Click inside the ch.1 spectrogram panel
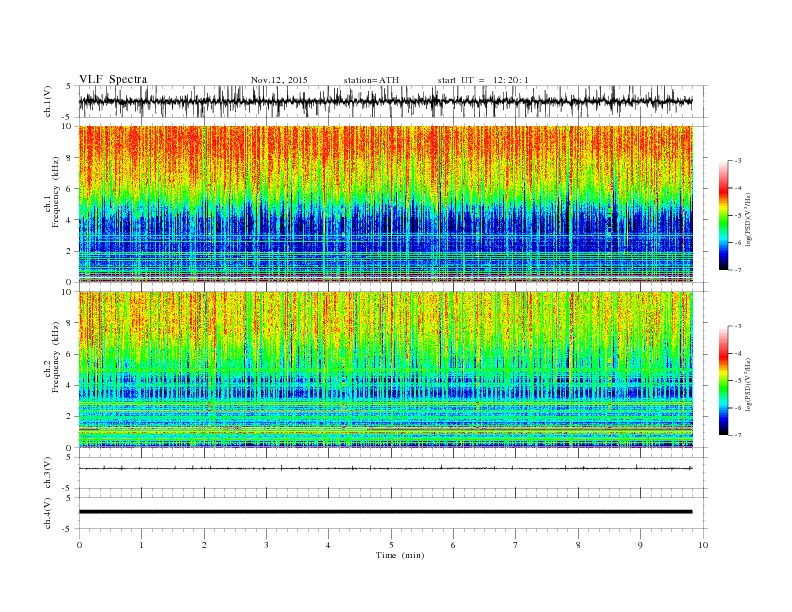This screenshot has width=792, height=612. [385, 203]
